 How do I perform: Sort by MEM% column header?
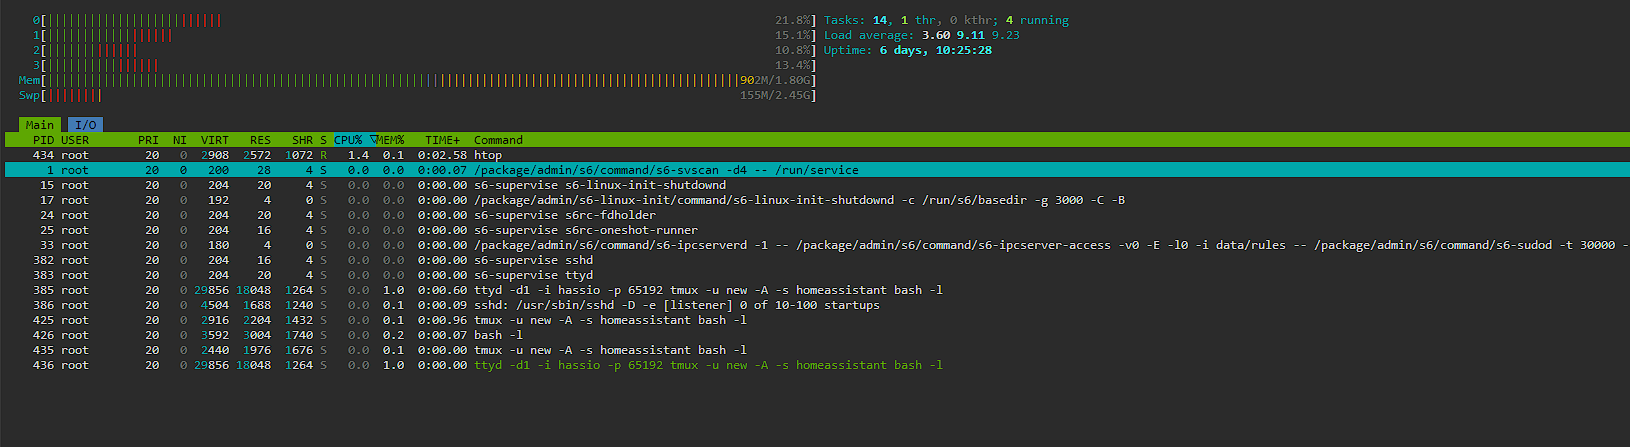tap(391, 140)
